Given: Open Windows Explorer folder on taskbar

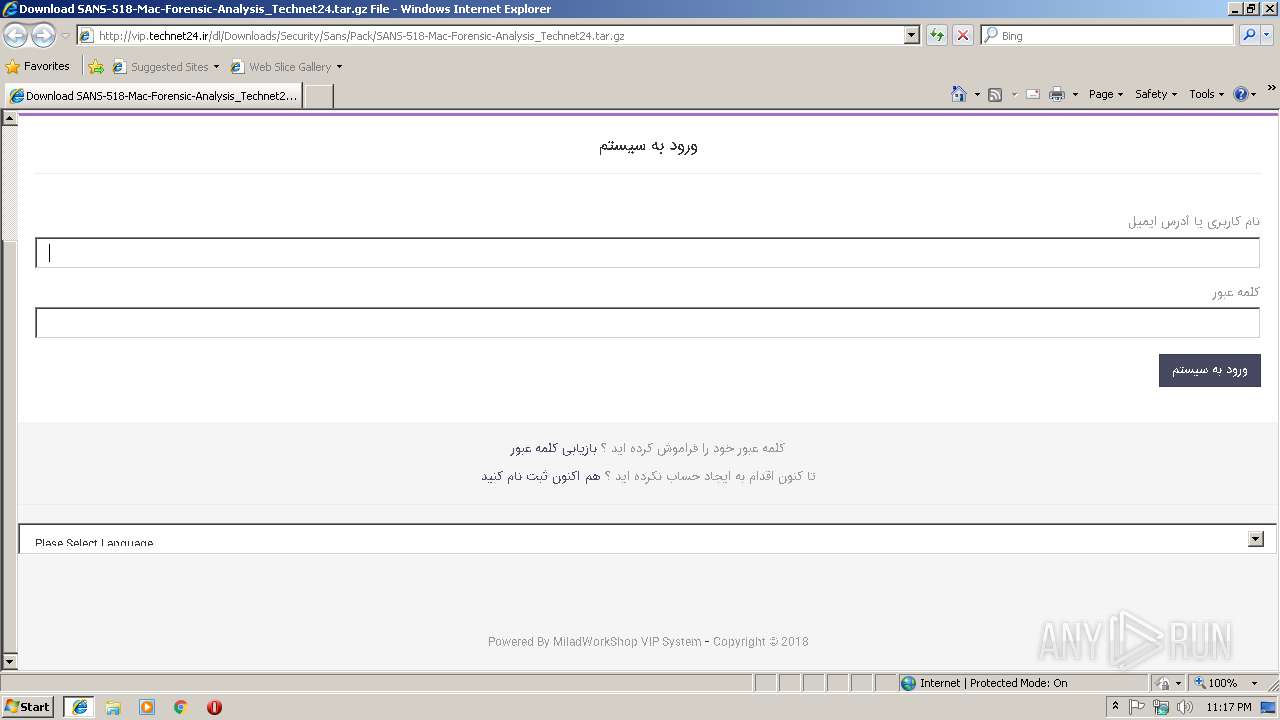Looking at the screenshot, I should coord(113,707).
